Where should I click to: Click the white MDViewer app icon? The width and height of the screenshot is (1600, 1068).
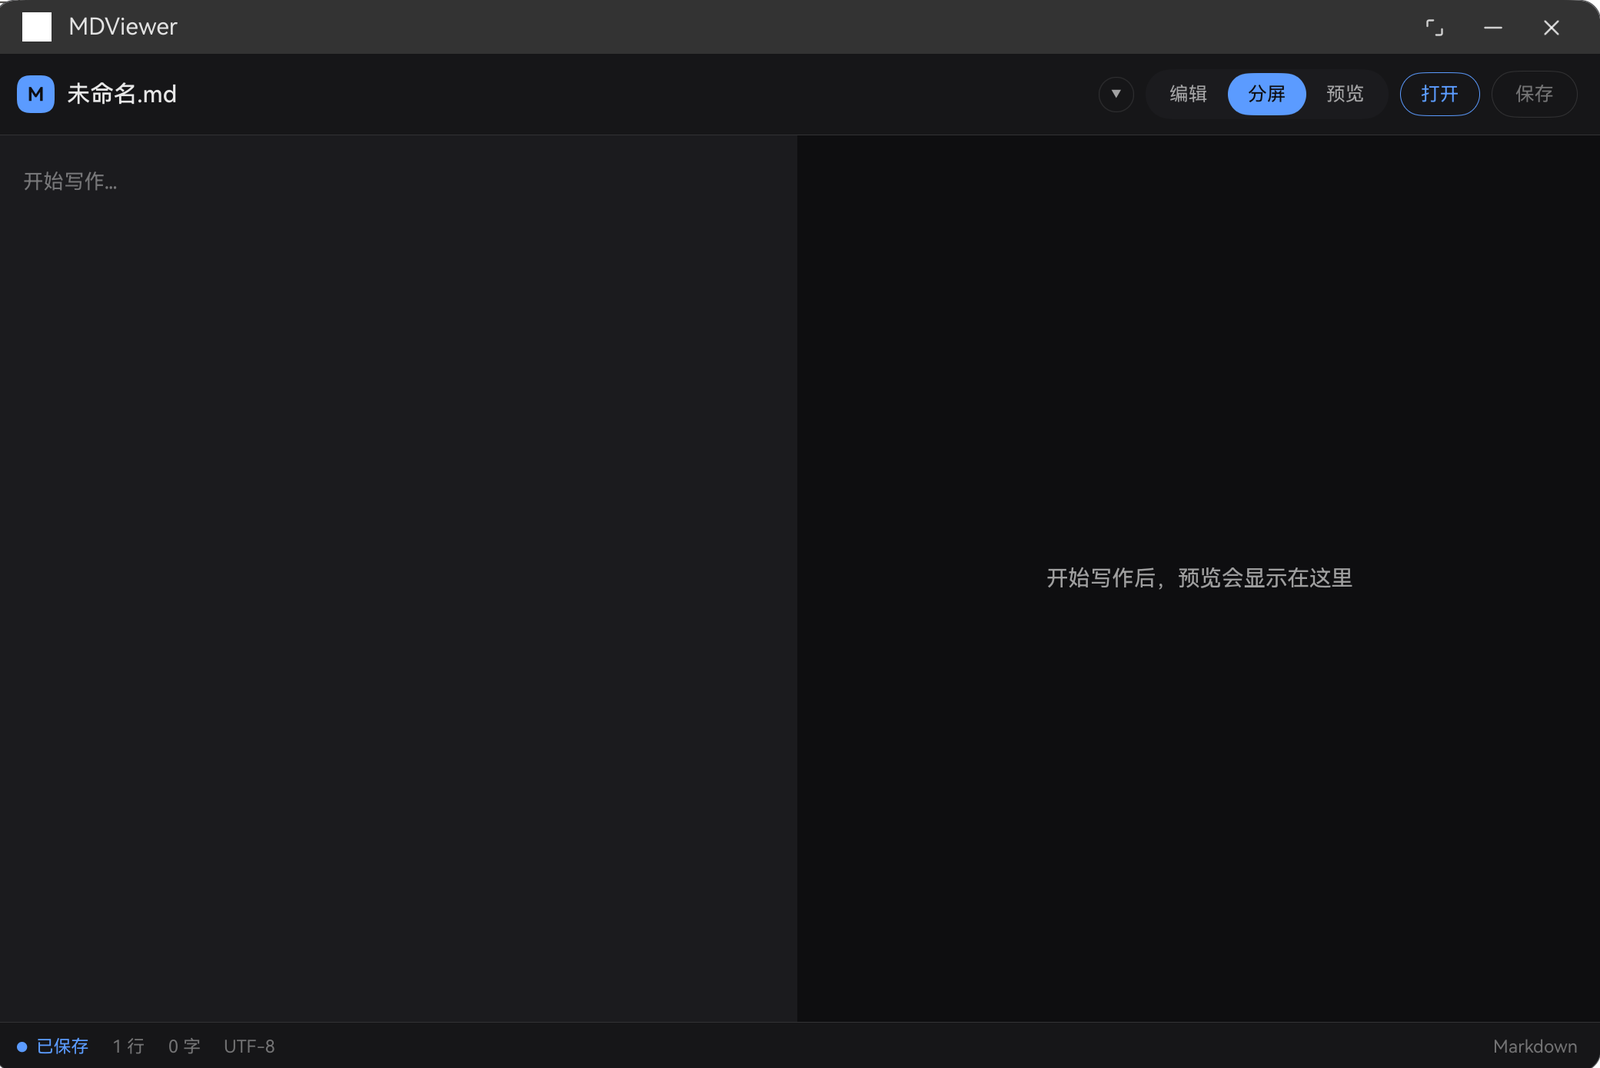tap(37, 27)
